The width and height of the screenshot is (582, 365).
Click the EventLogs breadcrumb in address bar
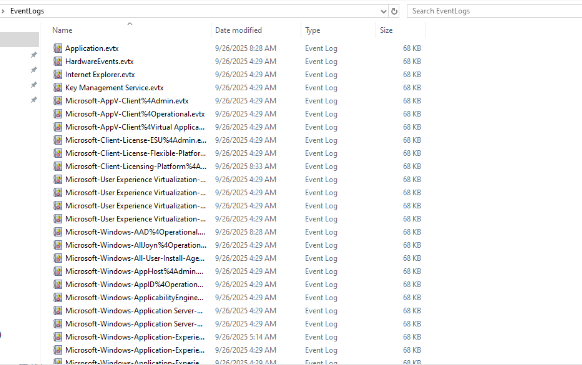27,11
